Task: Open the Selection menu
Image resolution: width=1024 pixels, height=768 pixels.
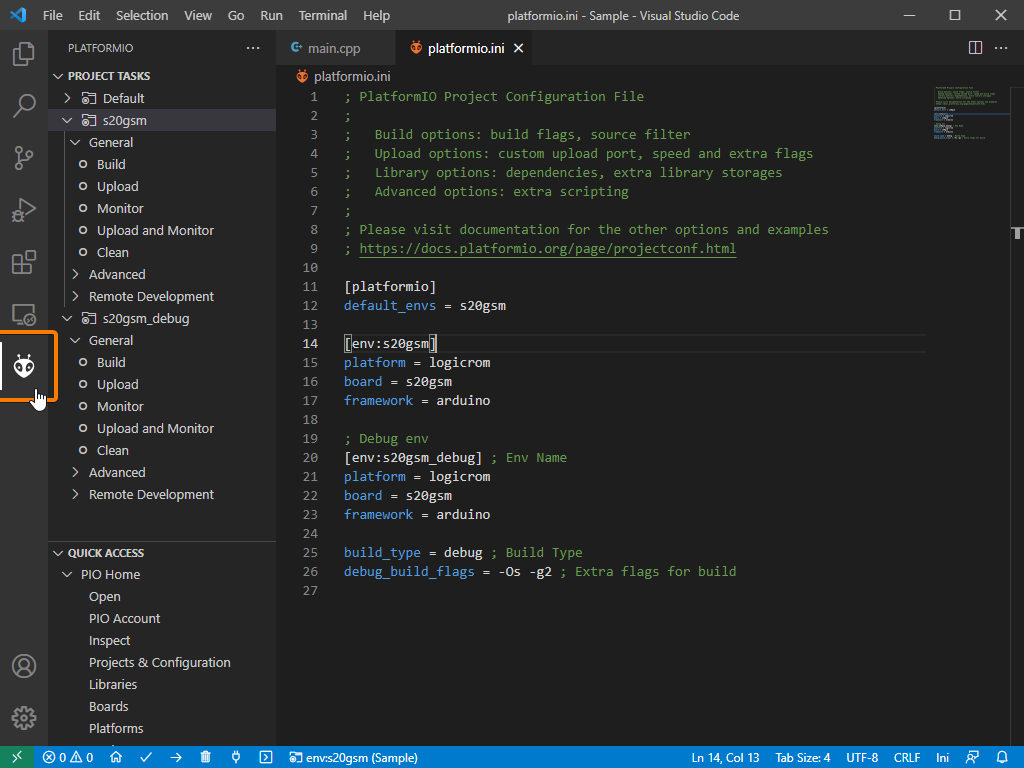Action: [x=142, y=15]
